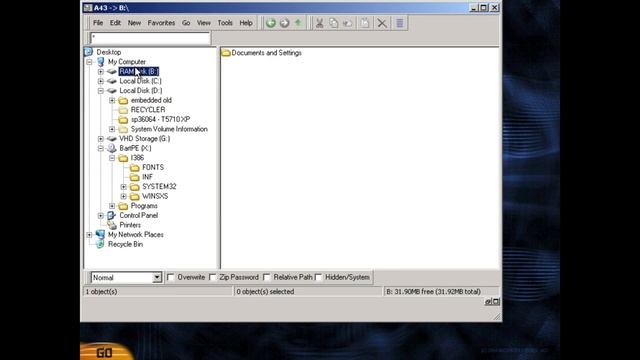Screen dimensions: 640x360
Task: Select the RECYCLER folder
Action: point(148,110)
